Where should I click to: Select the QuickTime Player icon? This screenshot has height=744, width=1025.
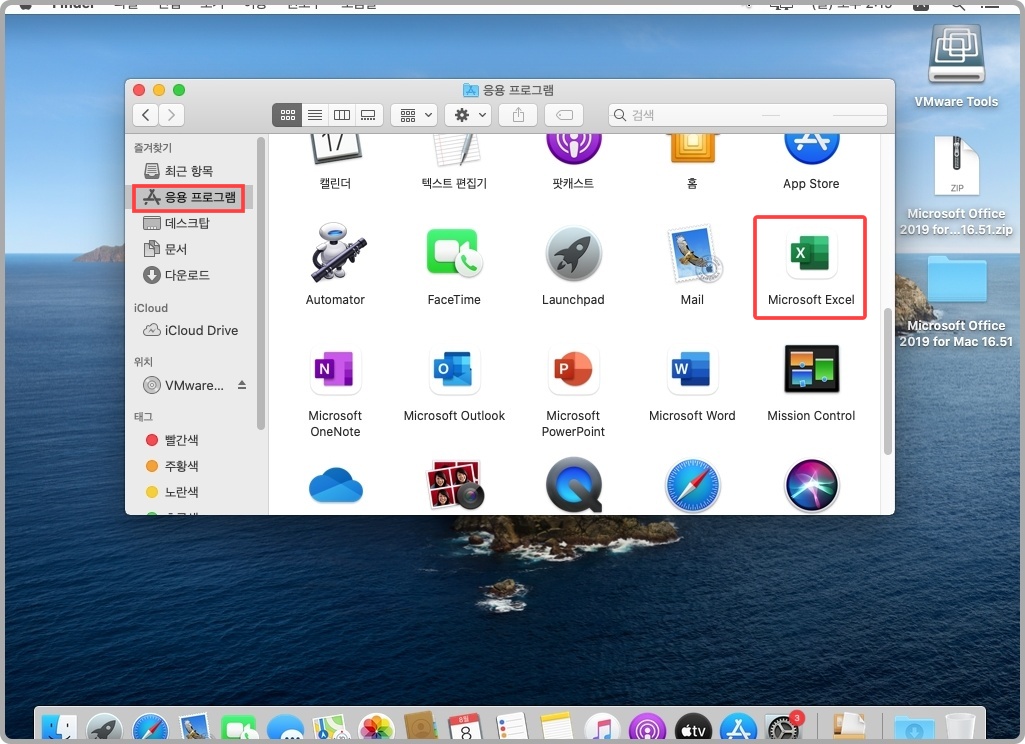click(573, 485)
